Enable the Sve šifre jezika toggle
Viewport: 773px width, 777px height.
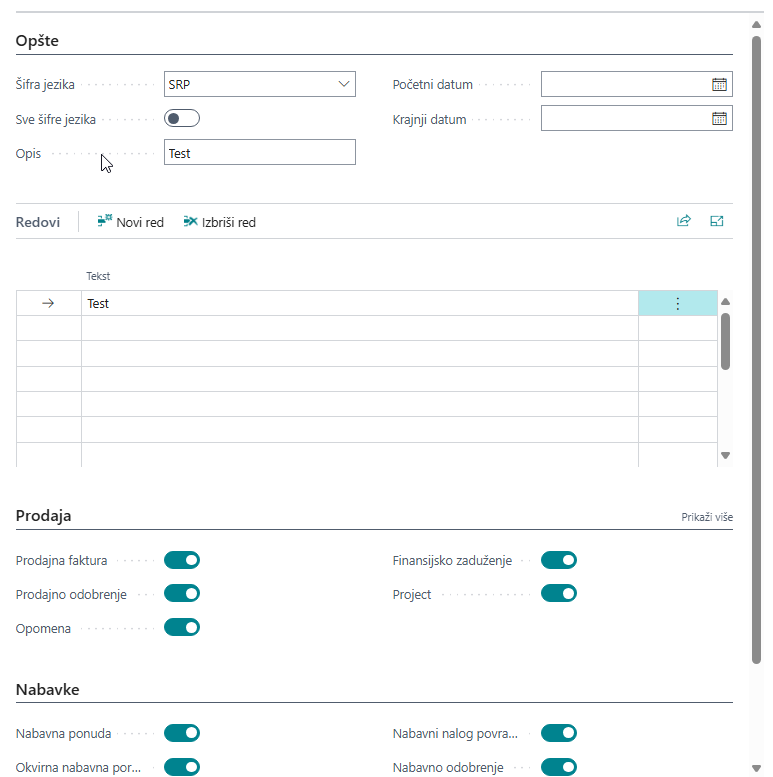click(182, 119)
